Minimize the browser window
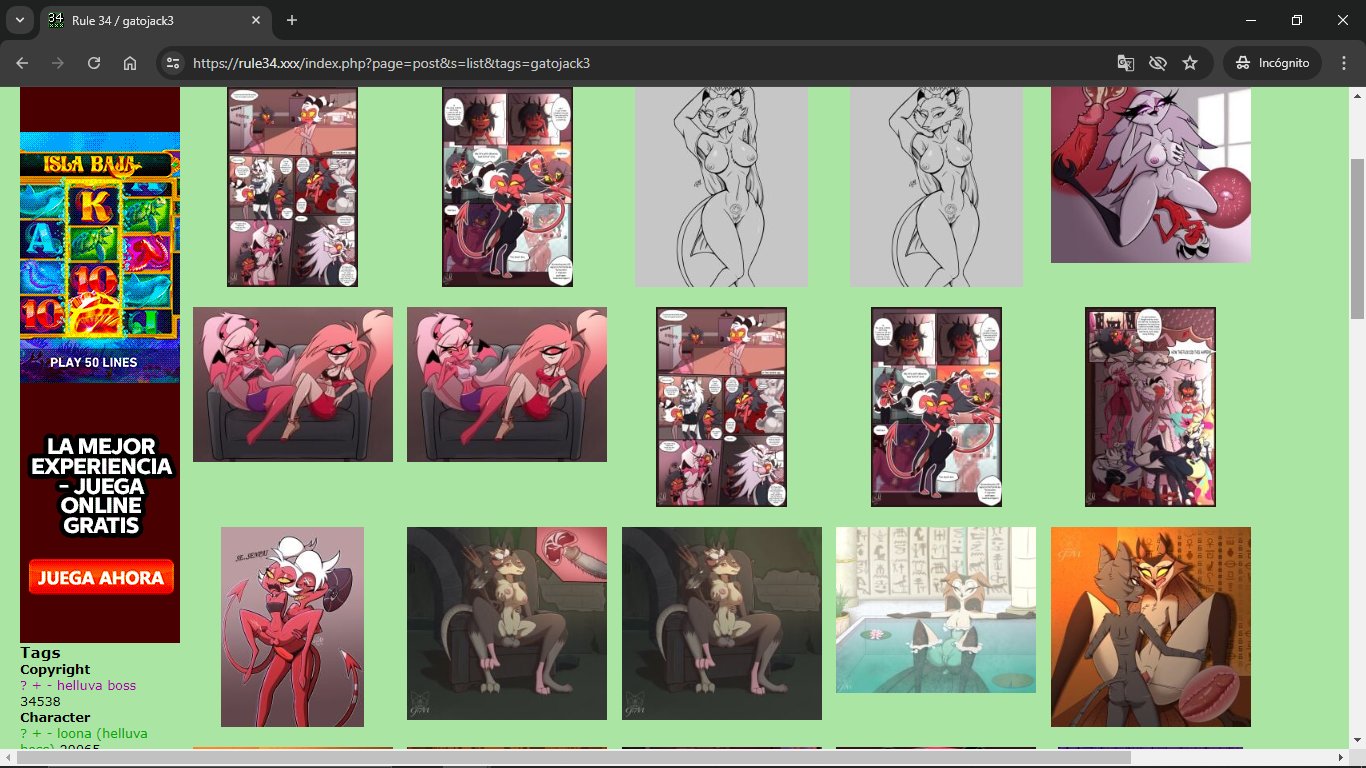1366x768 pixels. pyautogui.click(x=1251, y=20)
